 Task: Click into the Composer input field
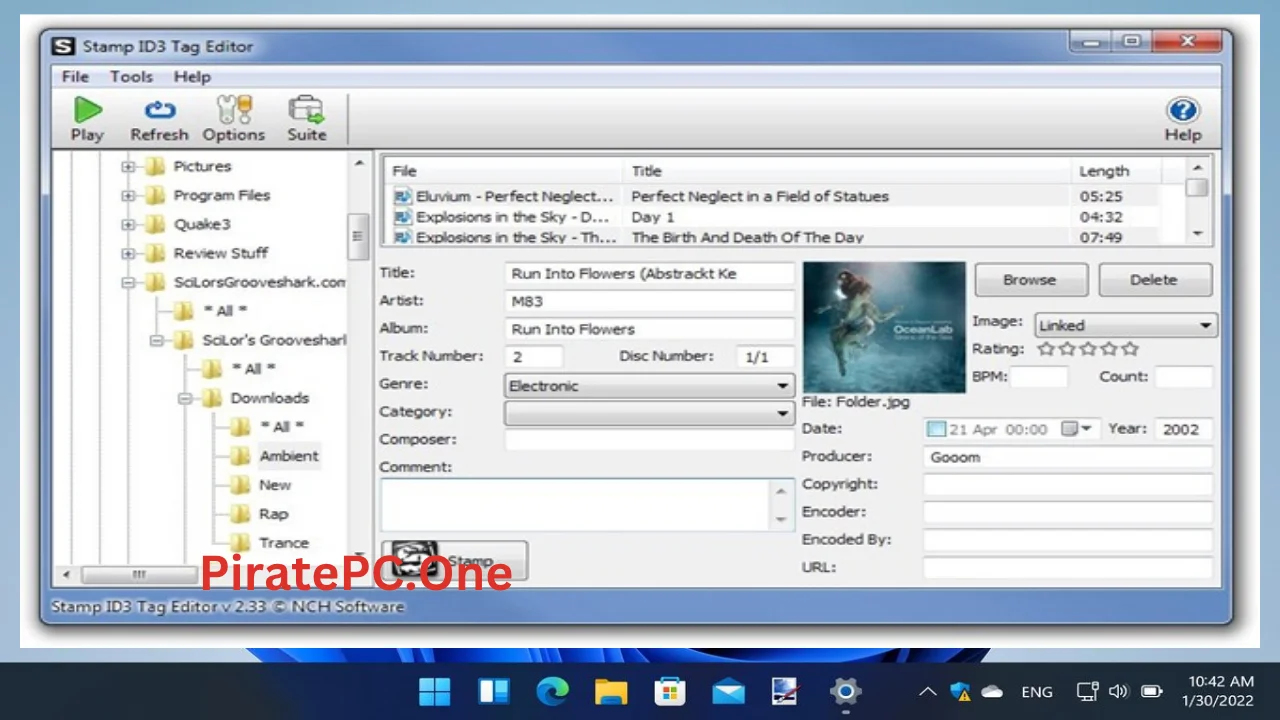point(649,440)
